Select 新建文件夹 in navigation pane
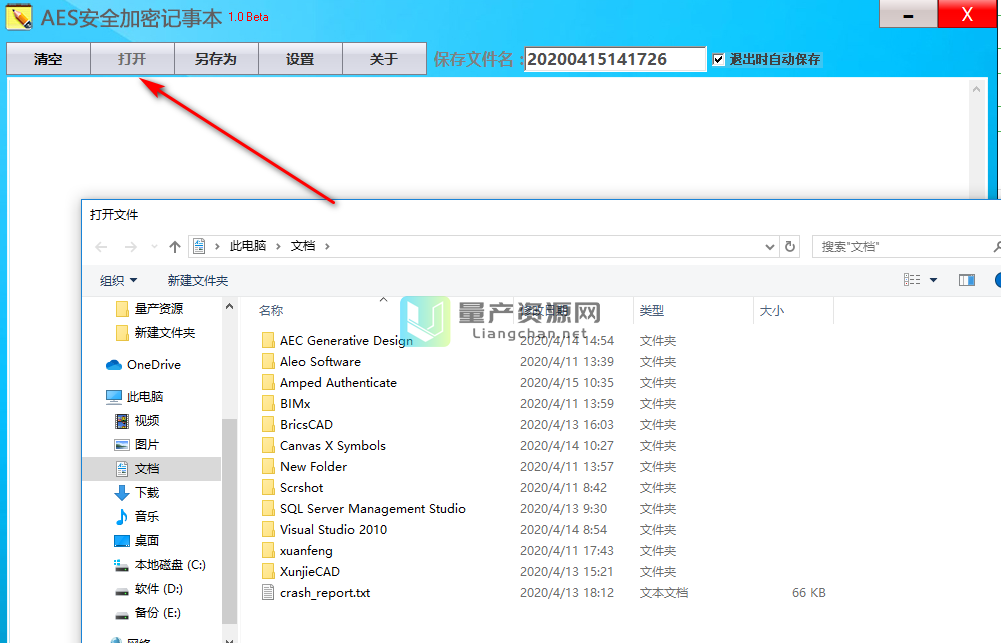This screenshot has height=643, width=1001. click(165, 333)
